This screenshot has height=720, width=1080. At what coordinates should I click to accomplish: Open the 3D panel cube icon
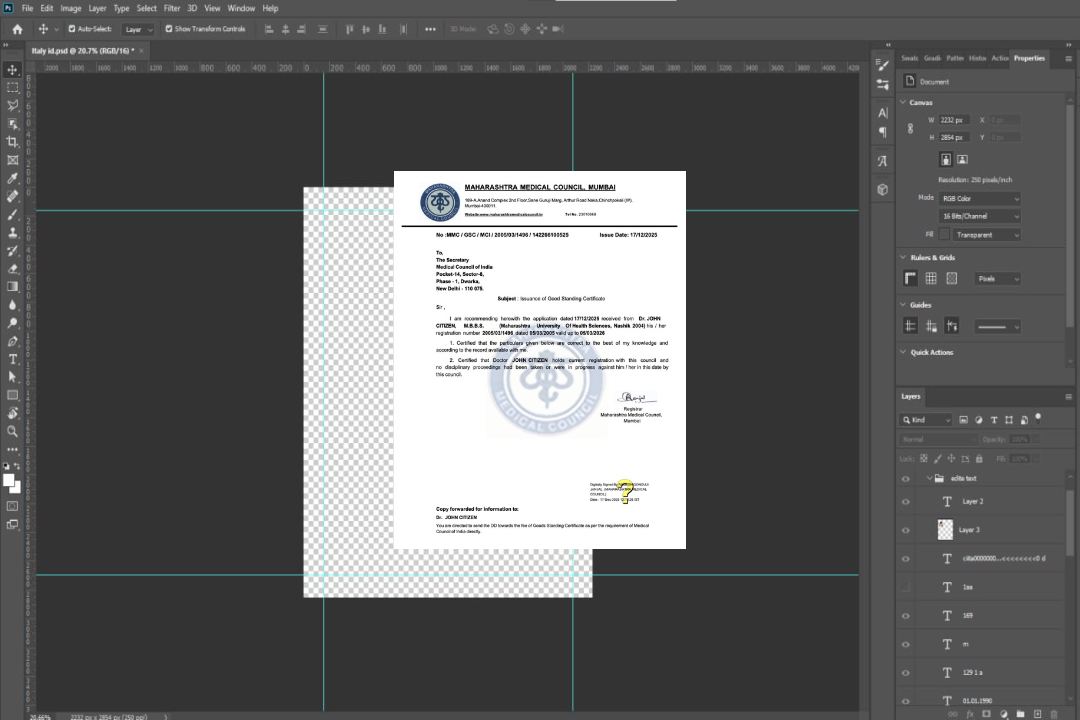point(883,189)
